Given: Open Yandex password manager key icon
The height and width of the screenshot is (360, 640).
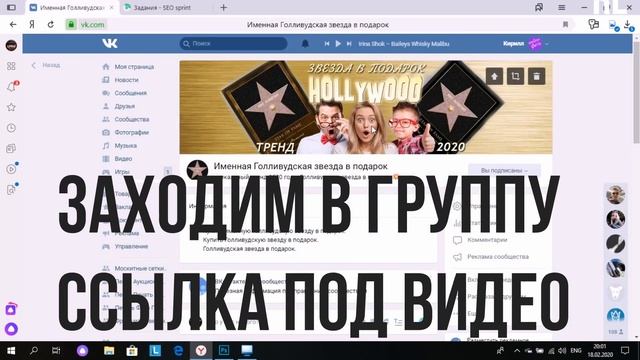Looking at the screenshot, I should 593,24.
